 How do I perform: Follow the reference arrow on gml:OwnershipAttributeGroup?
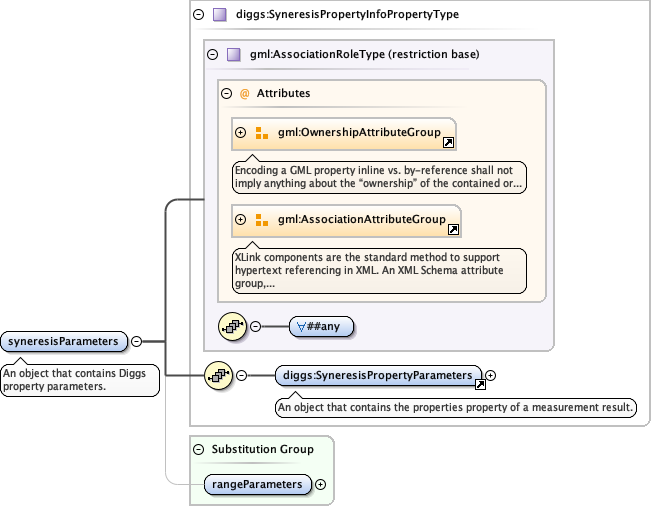pos(449,143)
